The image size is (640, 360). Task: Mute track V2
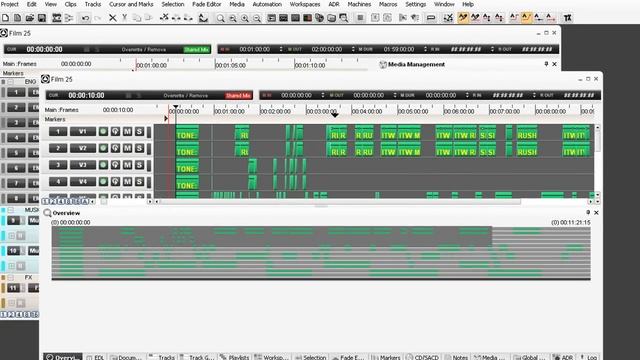(127, 148)
